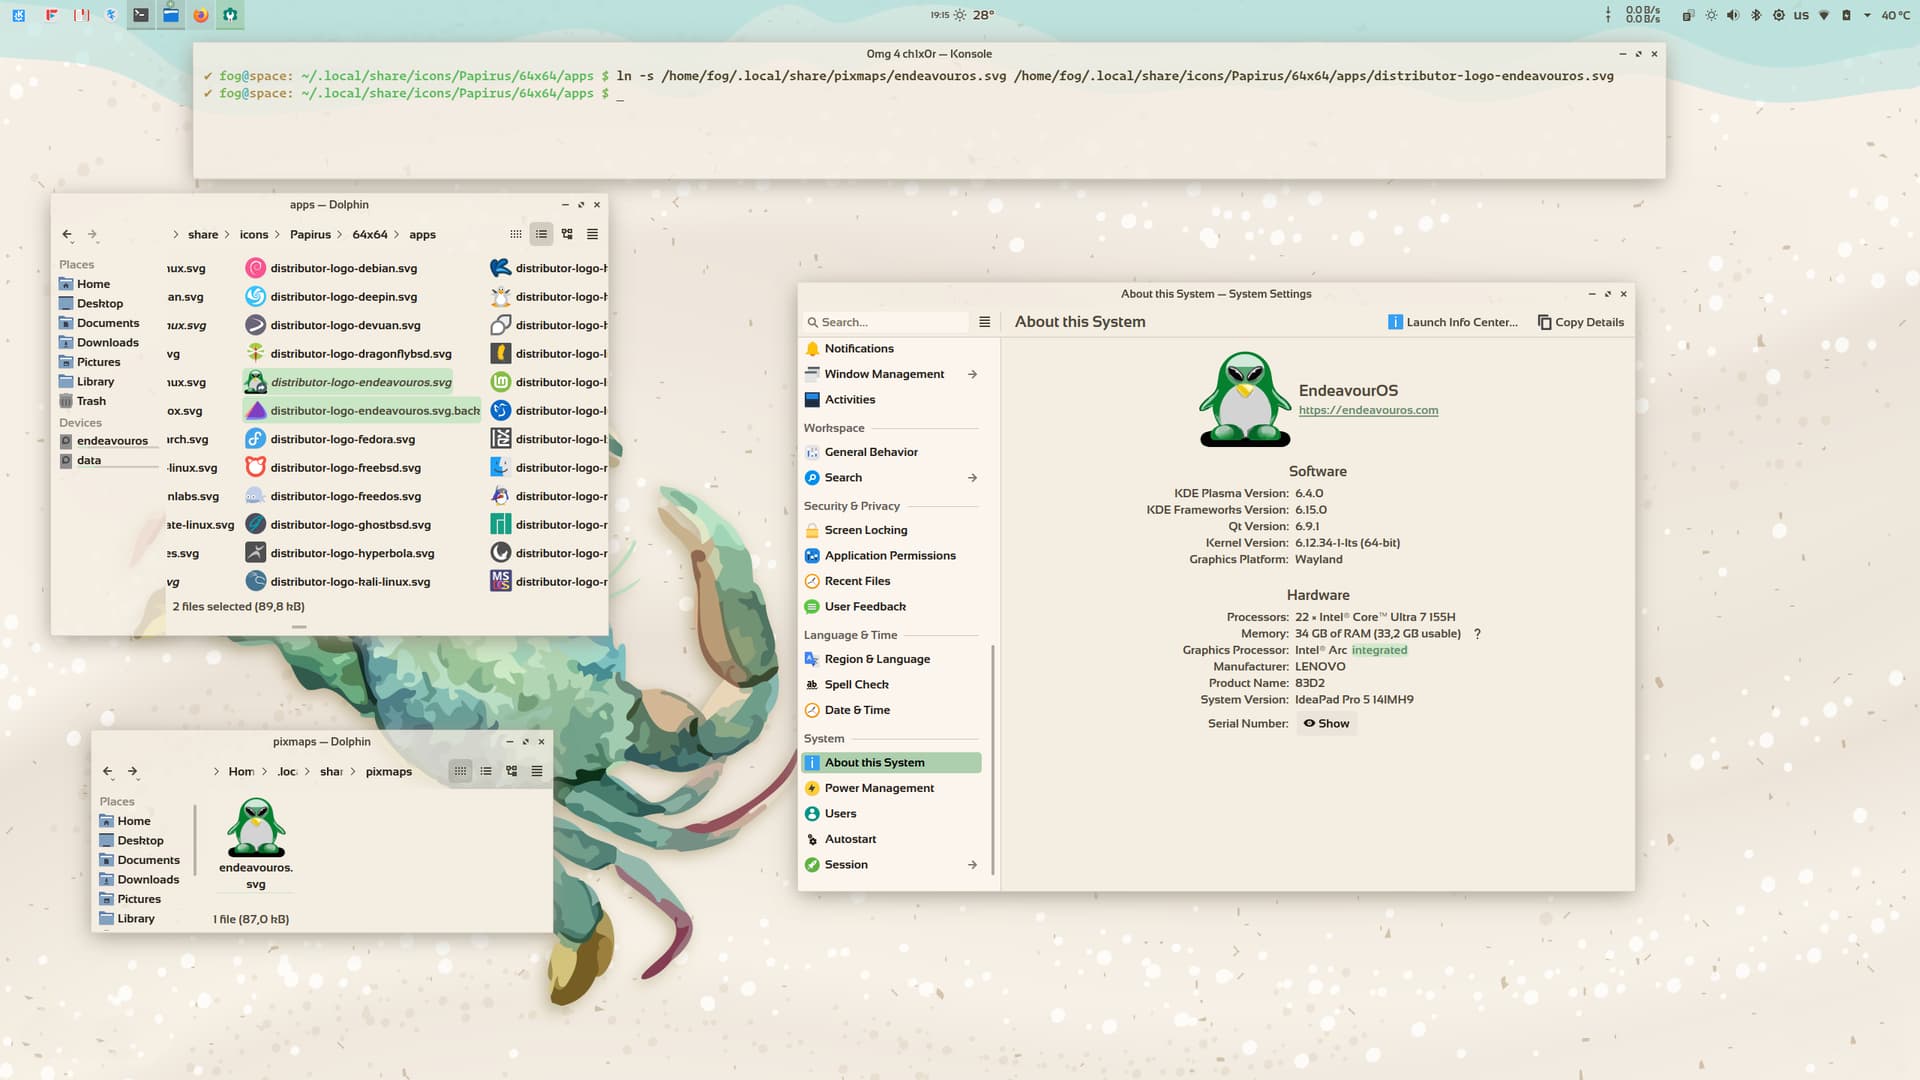Open System Settings sidebar hamburger menu
This screenshot has width=1920, height=1080.
click(984, 322)
